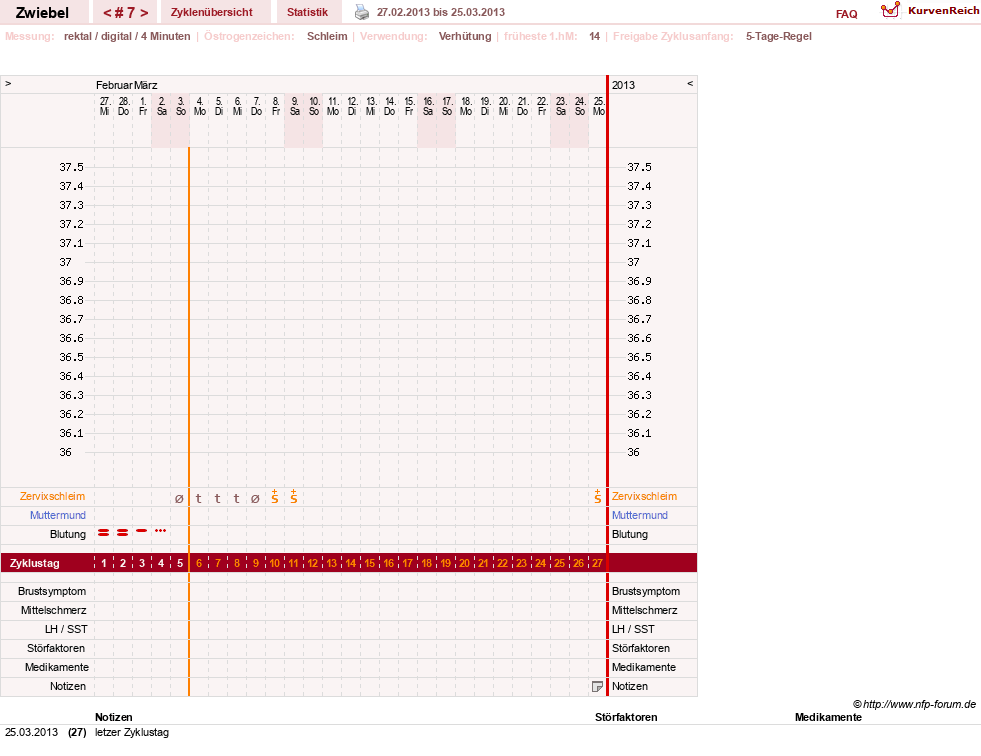Select cycle day 27 in Zyklustag bar

(597, 563)
